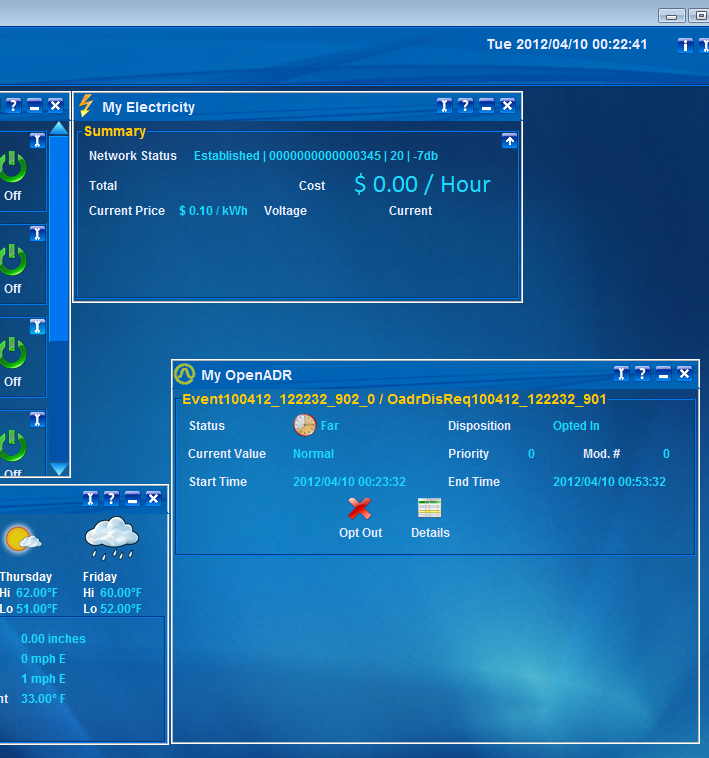Click current price $ 0.10 / kWh

(x=213, y=211)
